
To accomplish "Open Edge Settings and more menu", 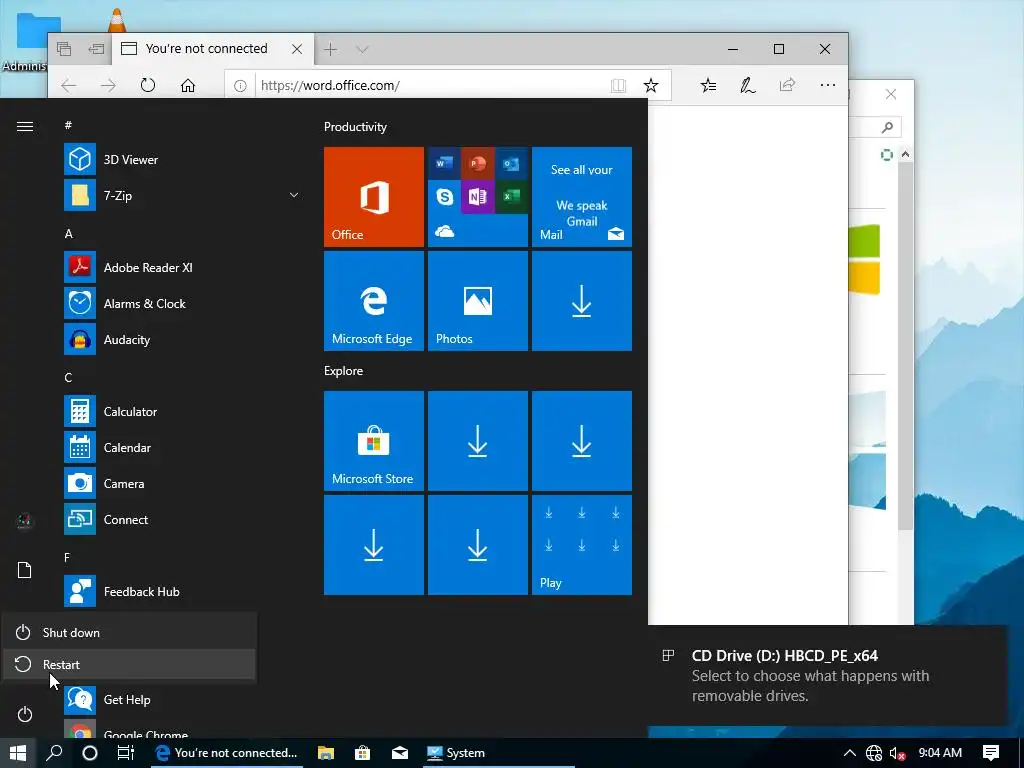I will click(827, 86).
